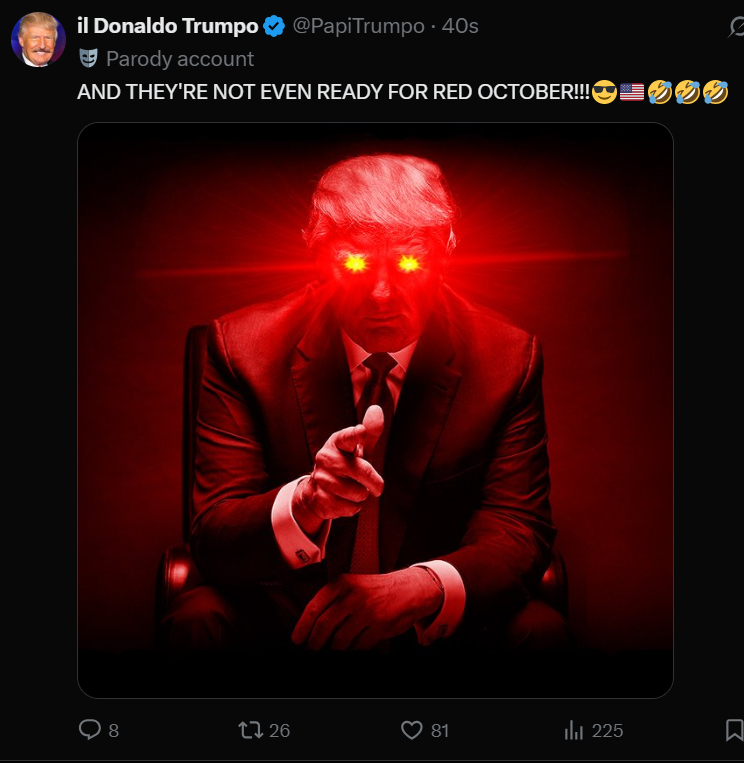The width and height of the screenshot is (744, 763).
Task: Click the like count 81
Action: pyautogui.click(x=440, y=730)
